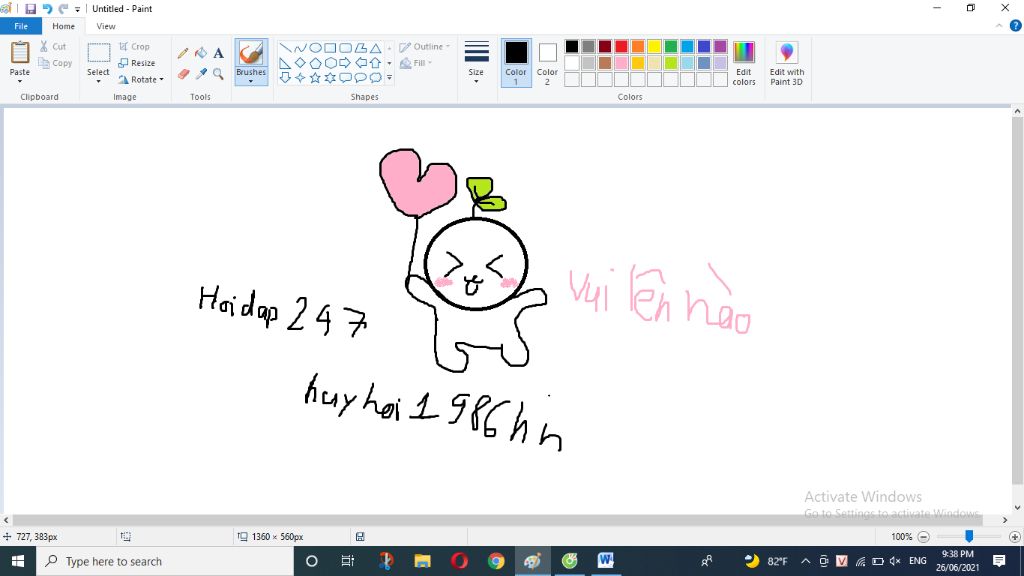The width and height of the screenshot is (1024, 576).
Task: Select the Eraser tool
Action: 183,74
